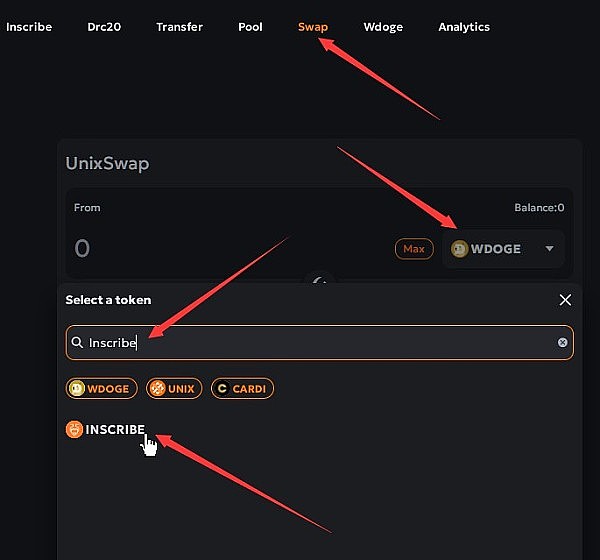The image size is (600, 560).
Task: Expand the WDOGE token selector dropdown
Action: (503, 249)
